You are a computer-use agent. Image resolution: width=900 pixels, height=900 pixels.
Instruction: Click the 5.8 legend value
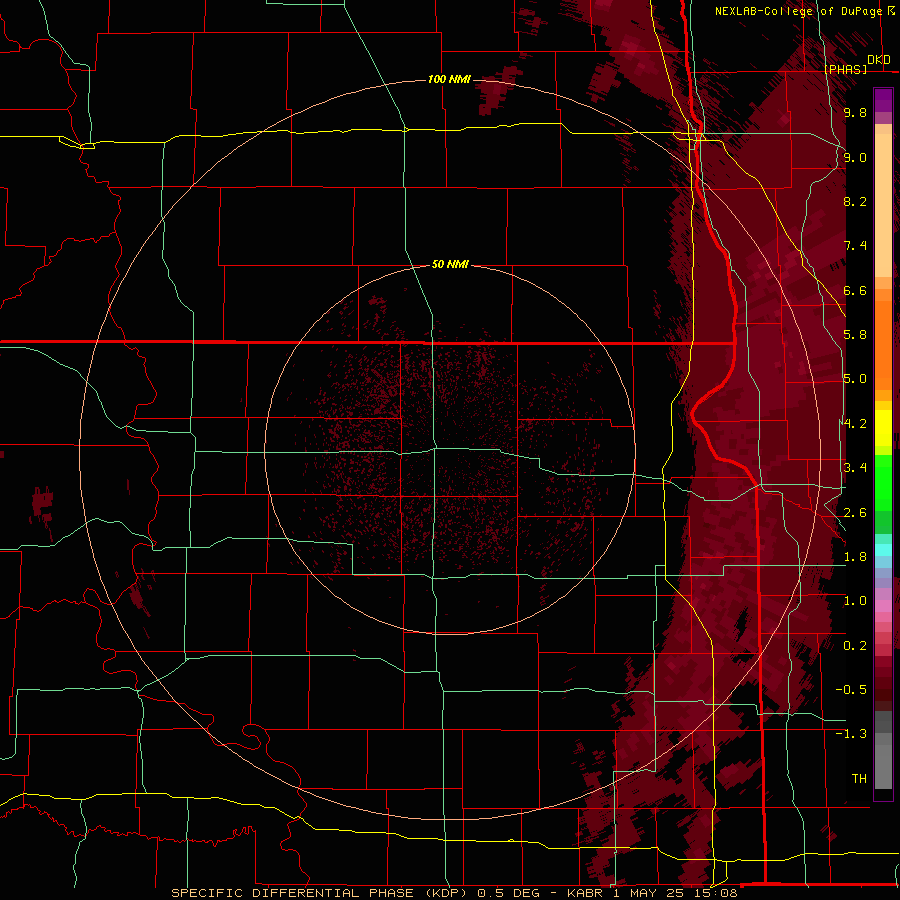pos(855,335)
